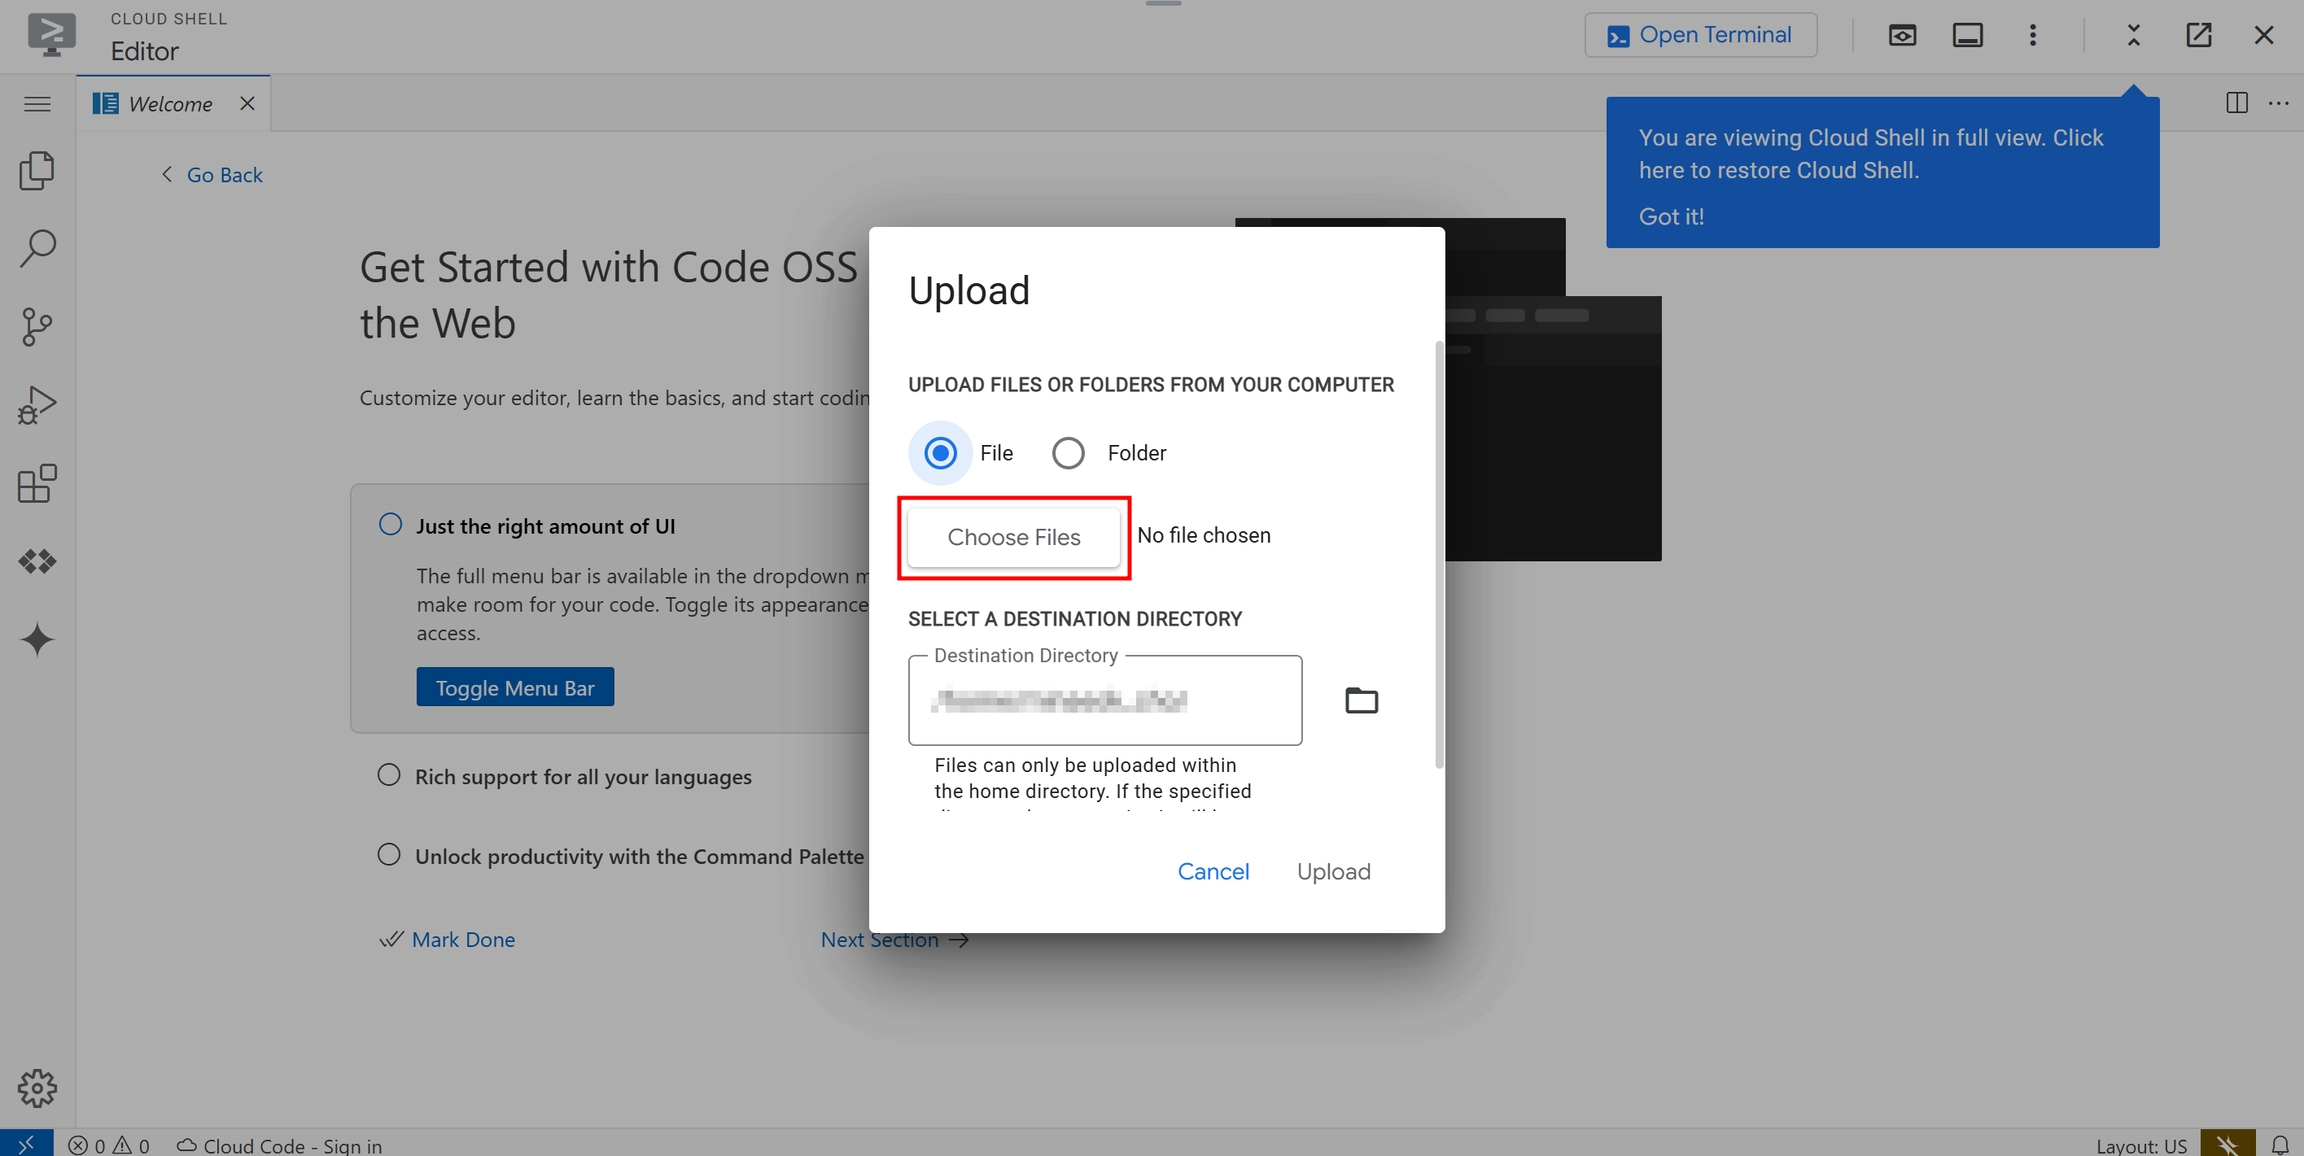Click Cancel in the Upload dialog
This screenshot has width=2304, height=1156.
[1213, 871]
